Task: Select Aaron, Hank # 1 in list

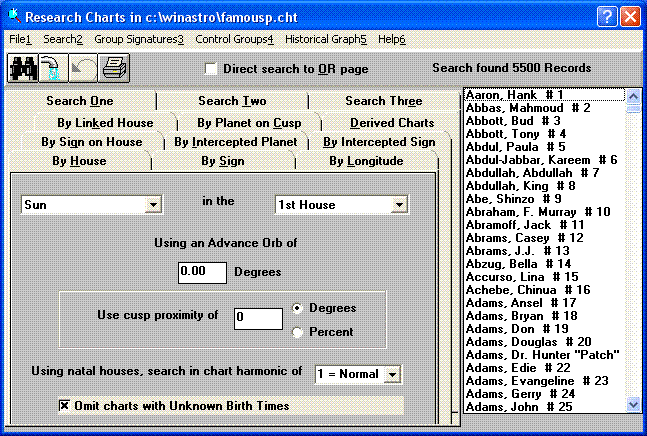Action: click(x=544, y=95)
